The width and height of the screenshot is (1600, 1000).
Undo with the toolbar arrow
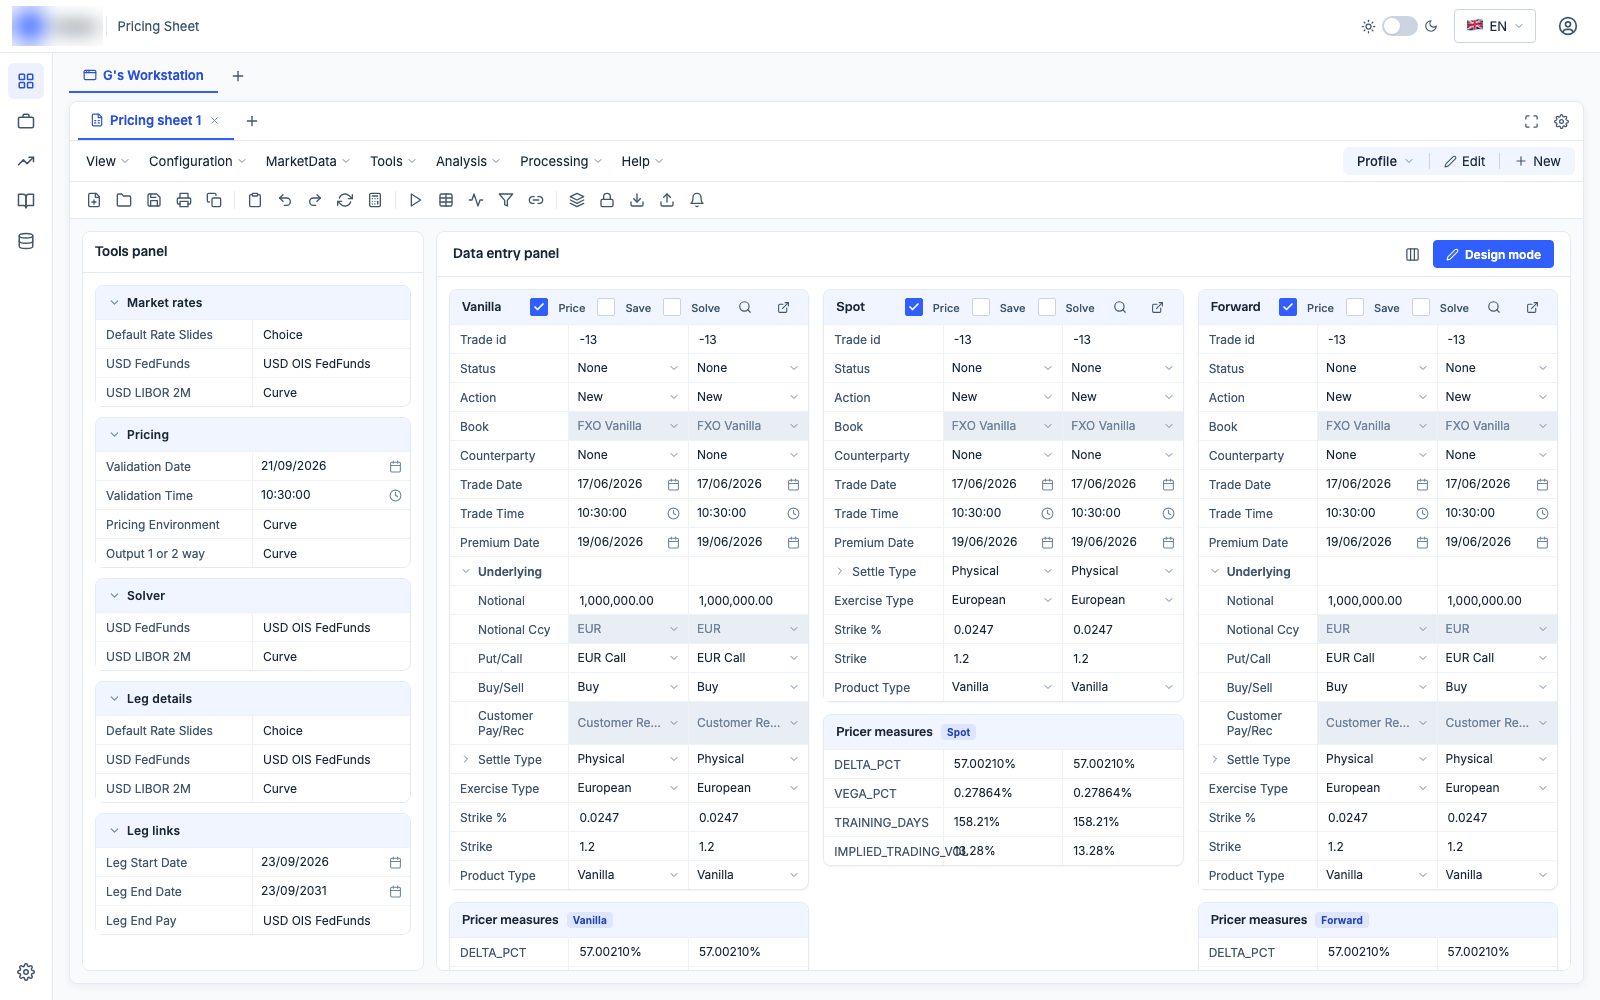click(285, 200)
